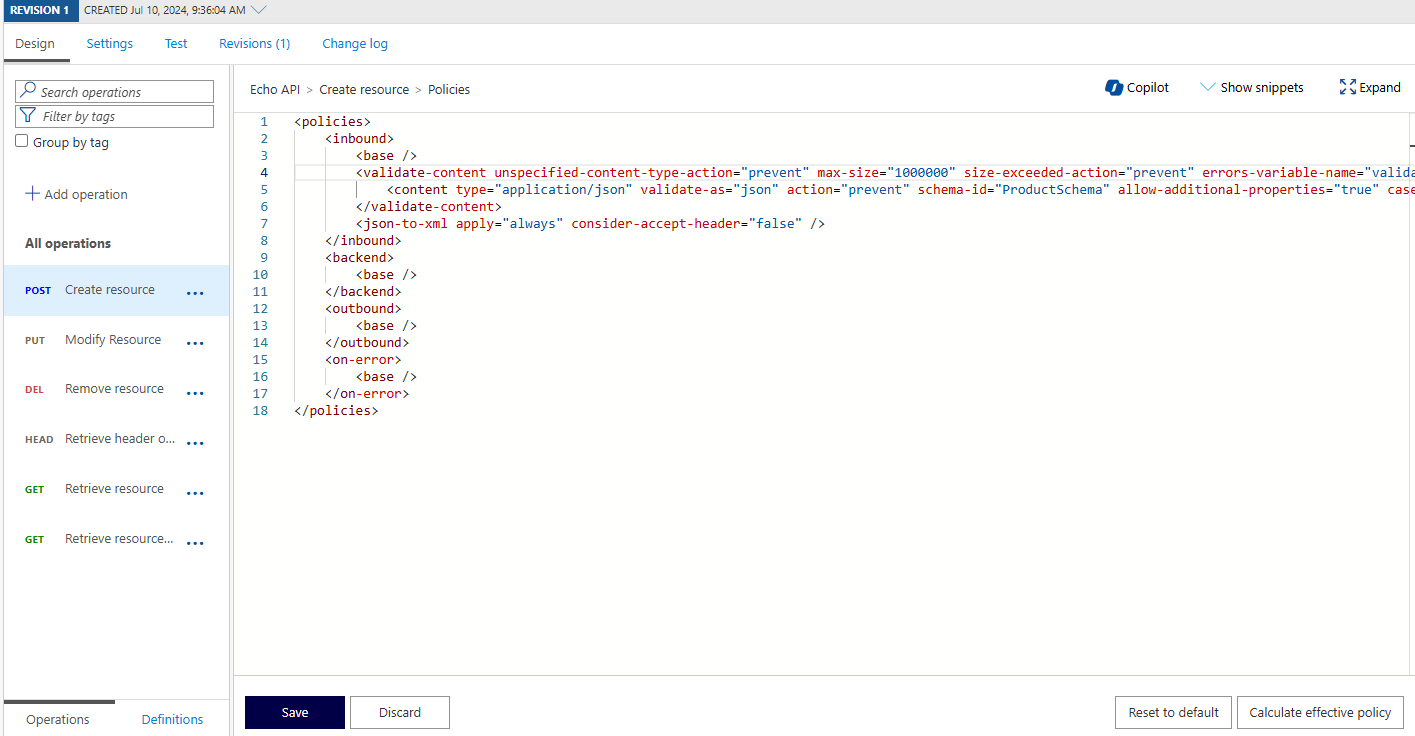Select PUT Modify Resource operation
The image size is (1415, 736).
[x=116, y=340]
